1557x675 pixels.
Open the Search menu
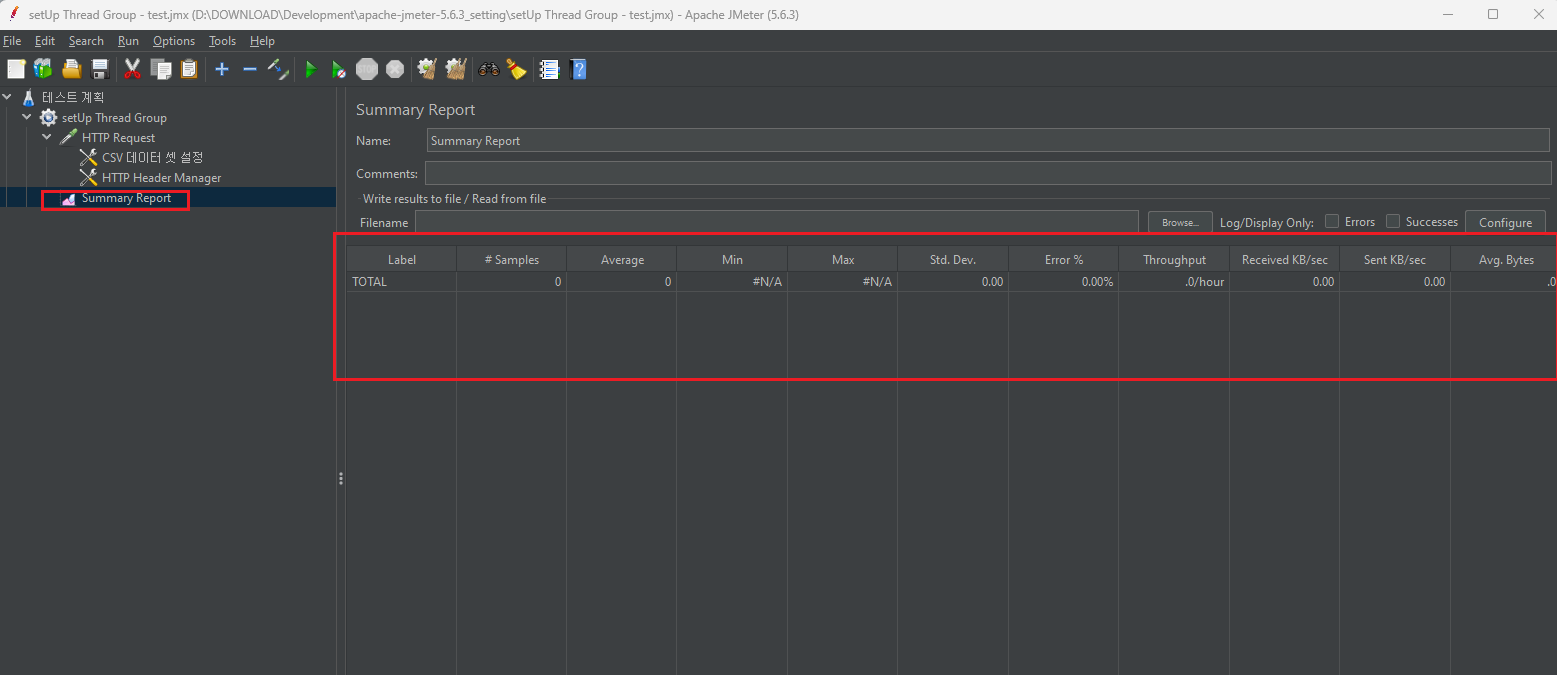[x=86, y=41]
